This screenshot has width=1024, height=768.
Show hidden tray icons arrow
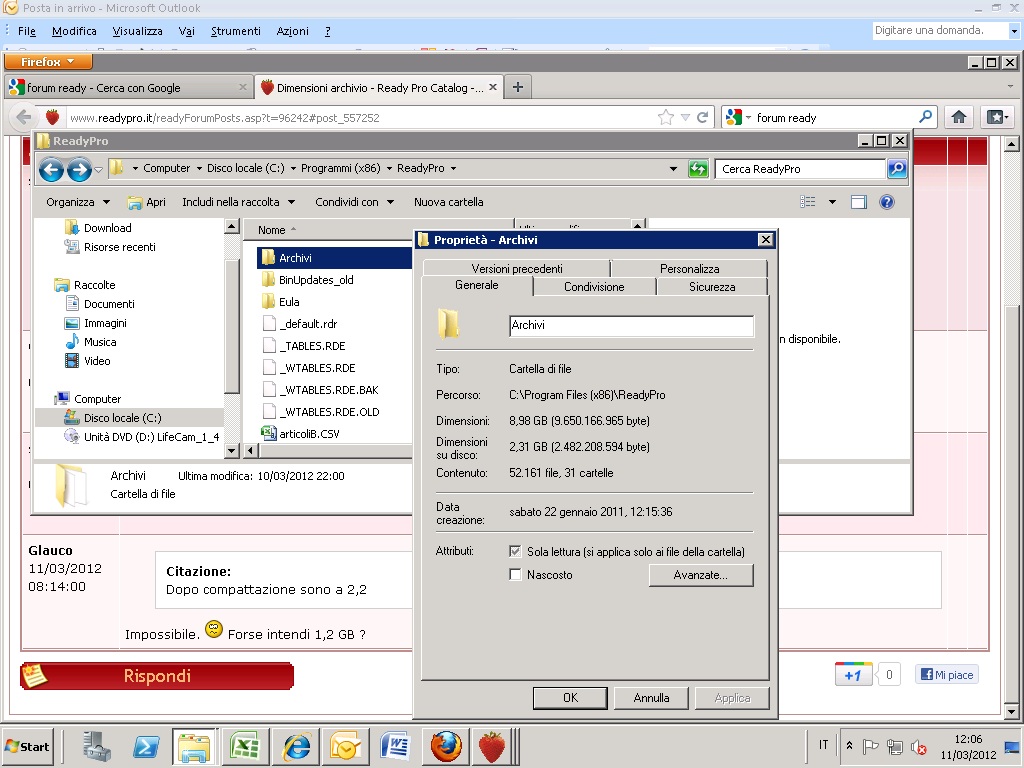pos(849,746)
